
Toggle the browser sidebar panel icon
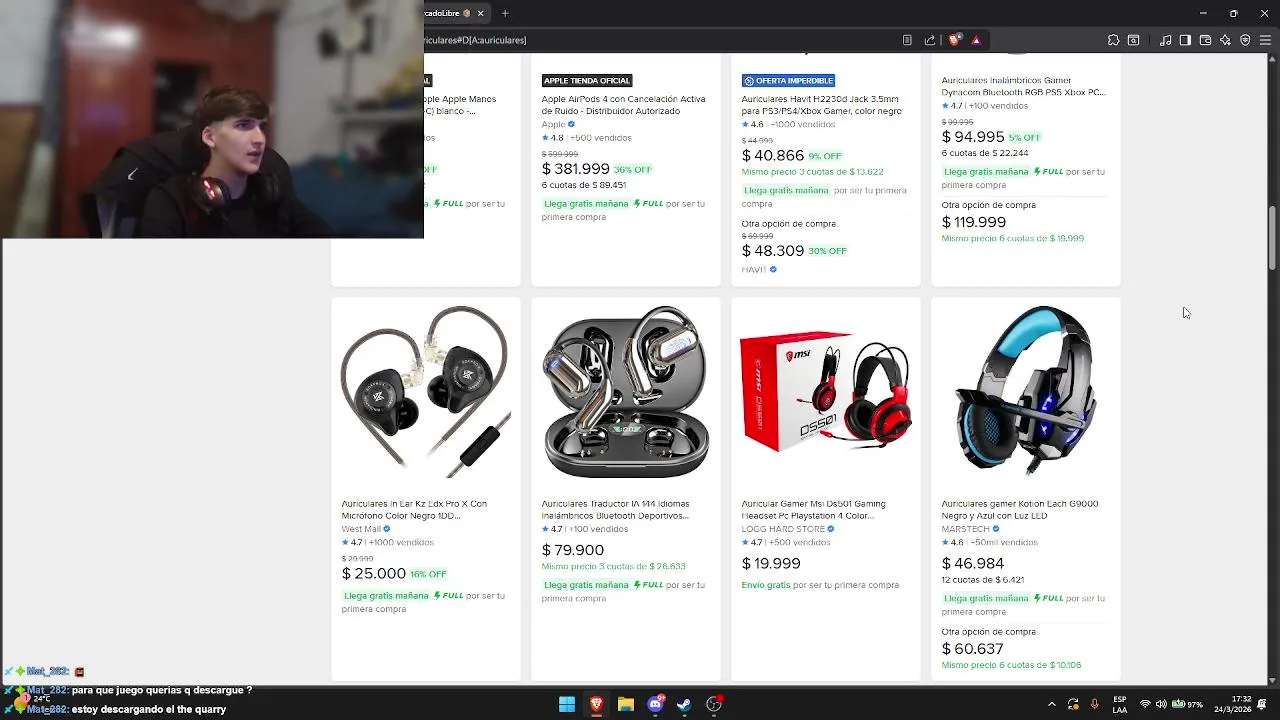(1185, 40)
